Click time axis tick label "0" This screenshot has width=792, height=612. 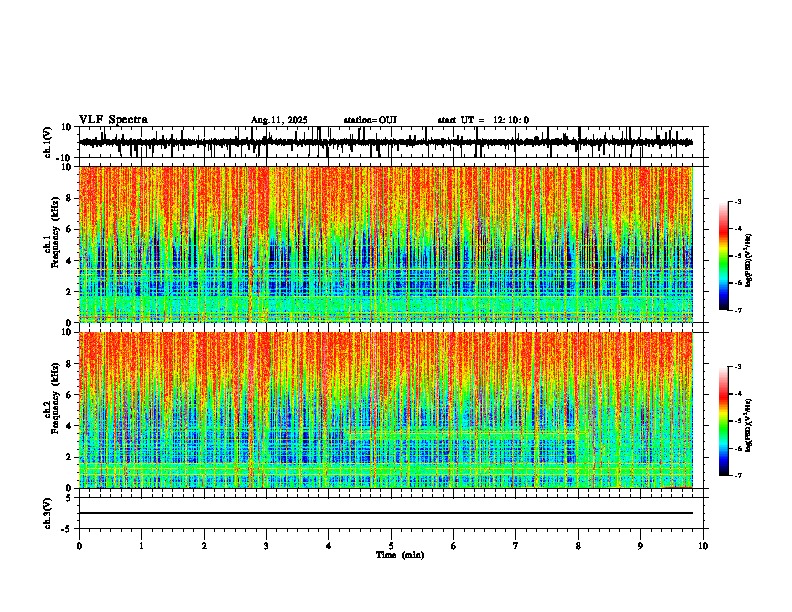click(79, 546)
